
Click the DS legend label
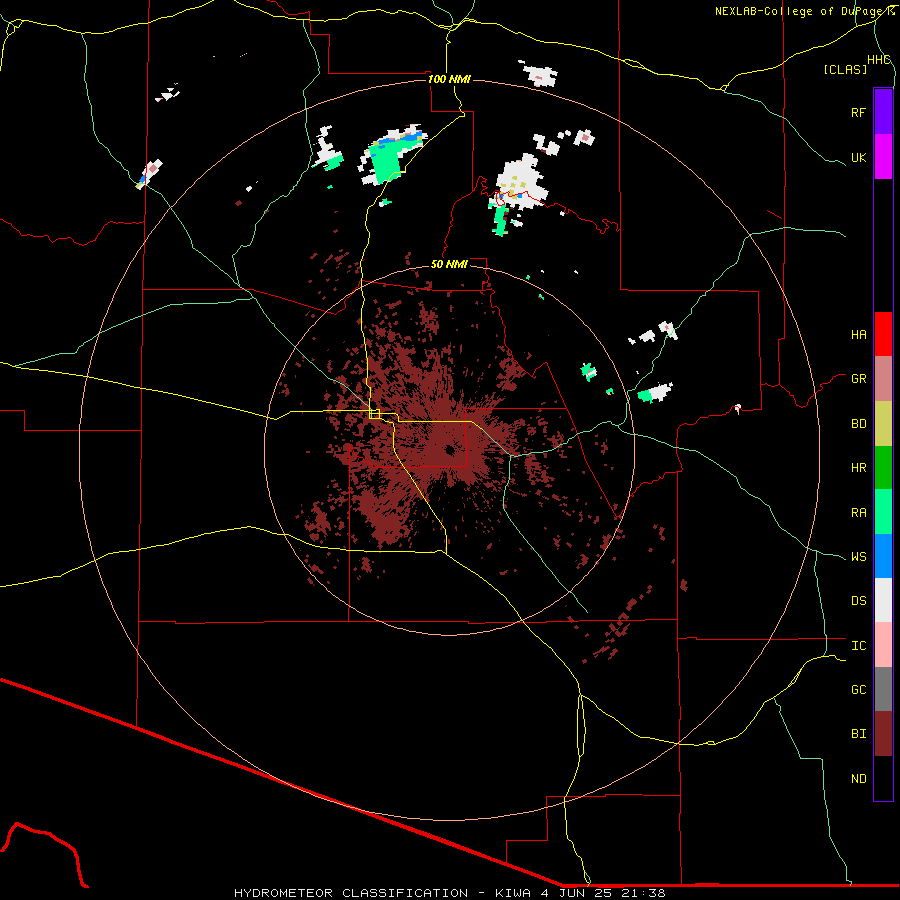pyautogui.click(x=858, y=600)
